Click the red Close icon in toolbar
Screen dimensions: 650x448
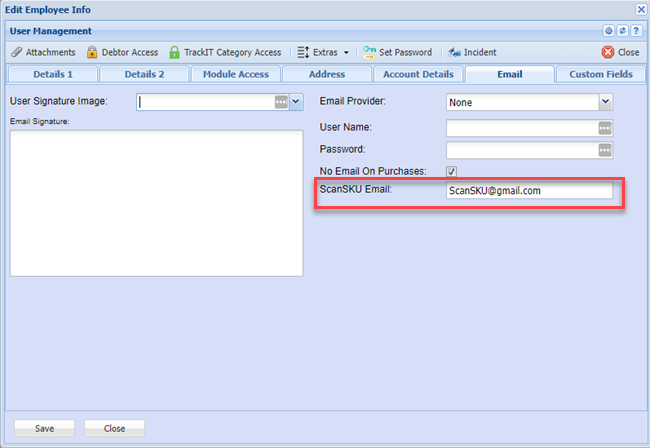(608, 52)
